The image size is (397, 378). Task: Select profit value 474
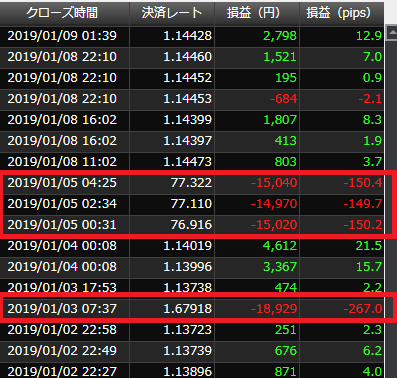286,287
